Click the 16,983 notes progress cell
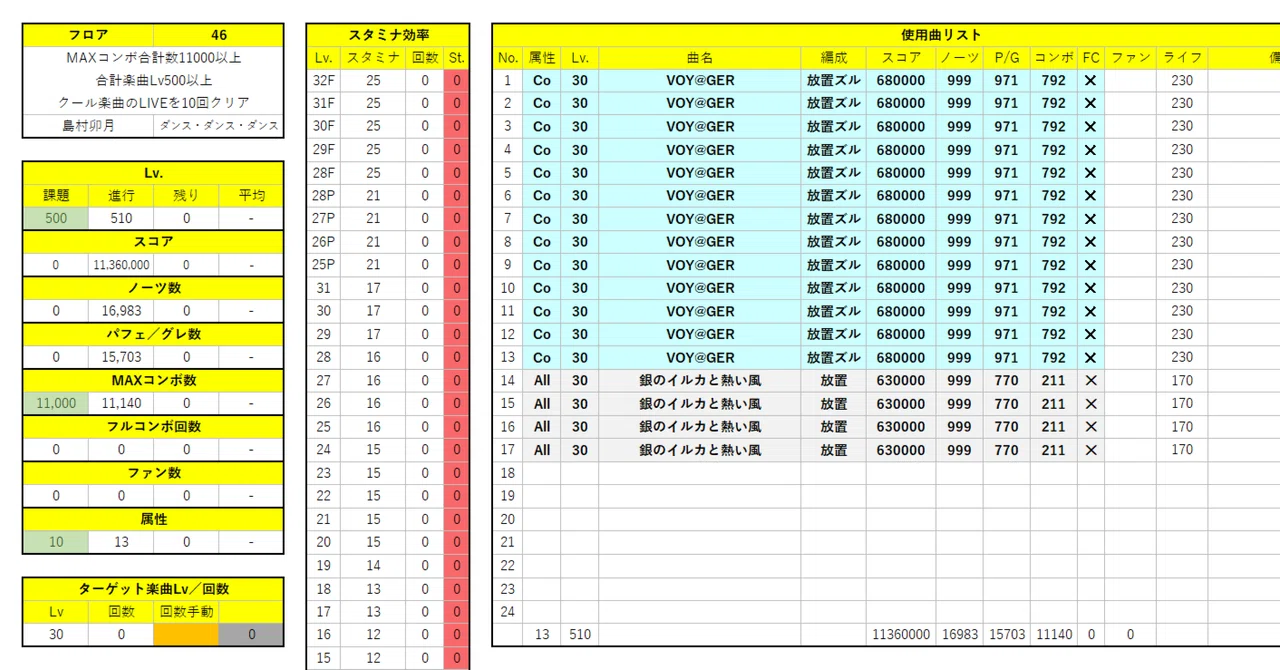This screenshot has height=670, width=1280. tap(121, 311)
